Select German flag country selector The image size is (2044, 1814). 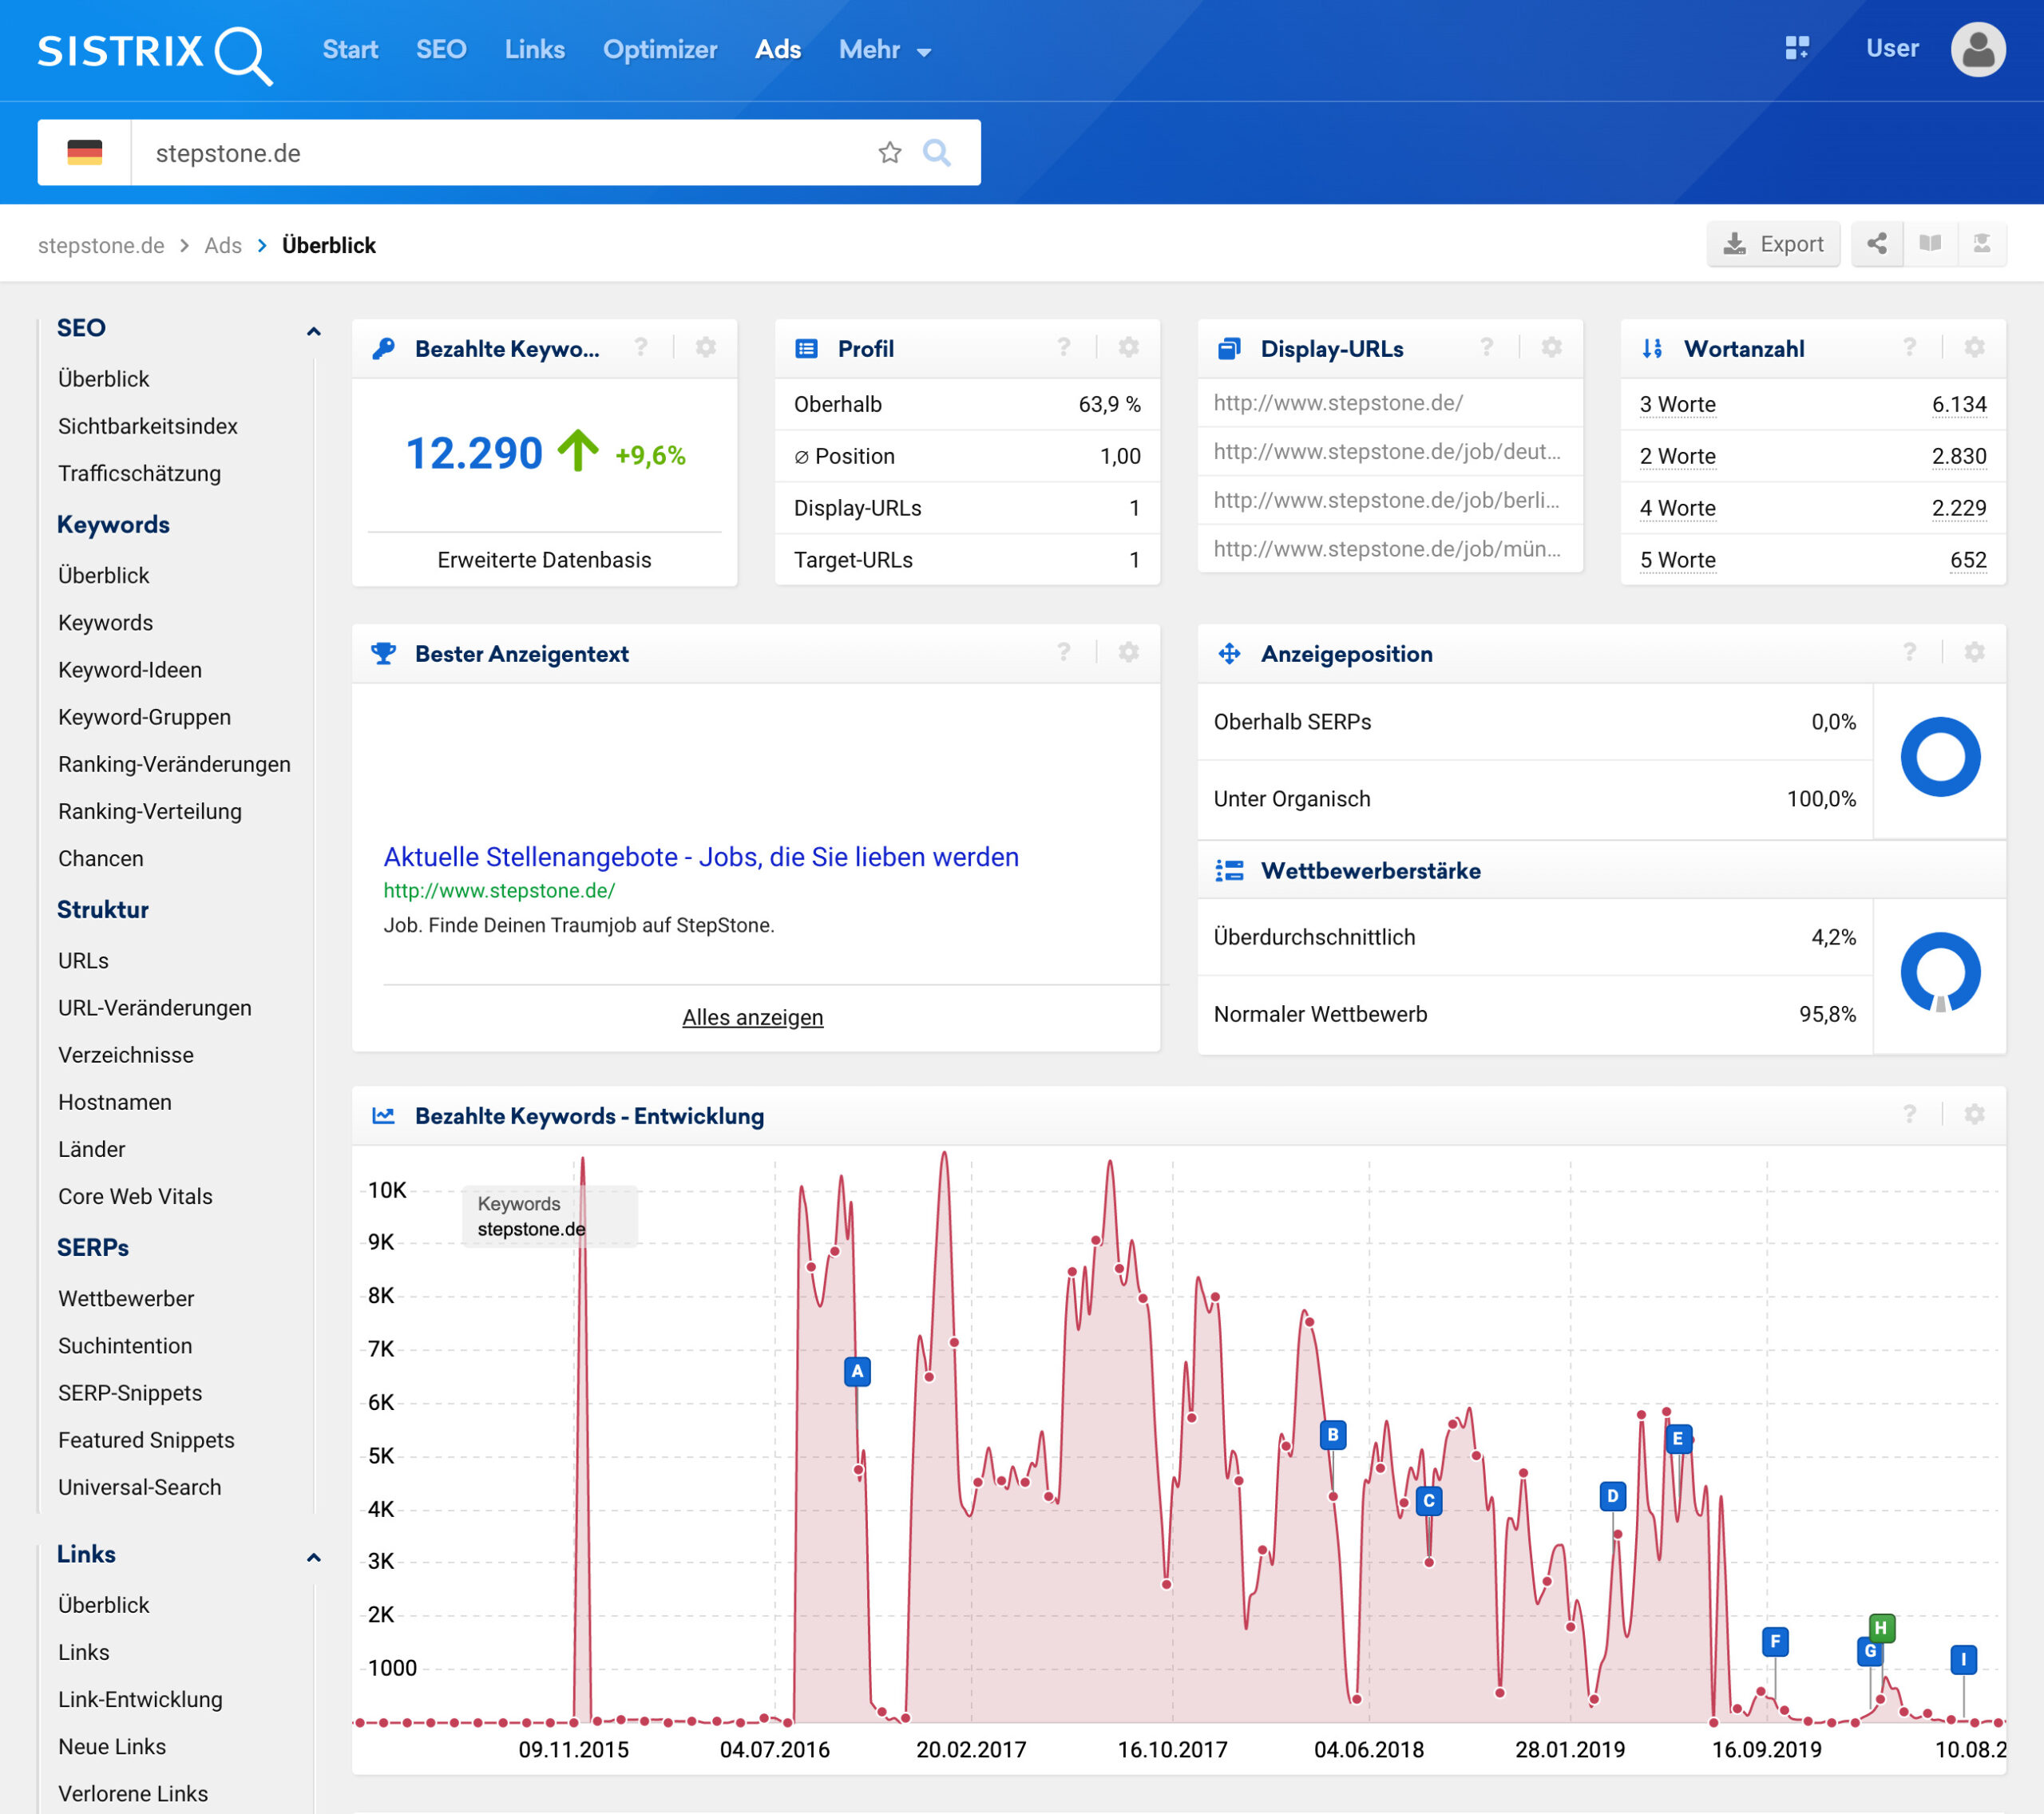click(85, 152)
